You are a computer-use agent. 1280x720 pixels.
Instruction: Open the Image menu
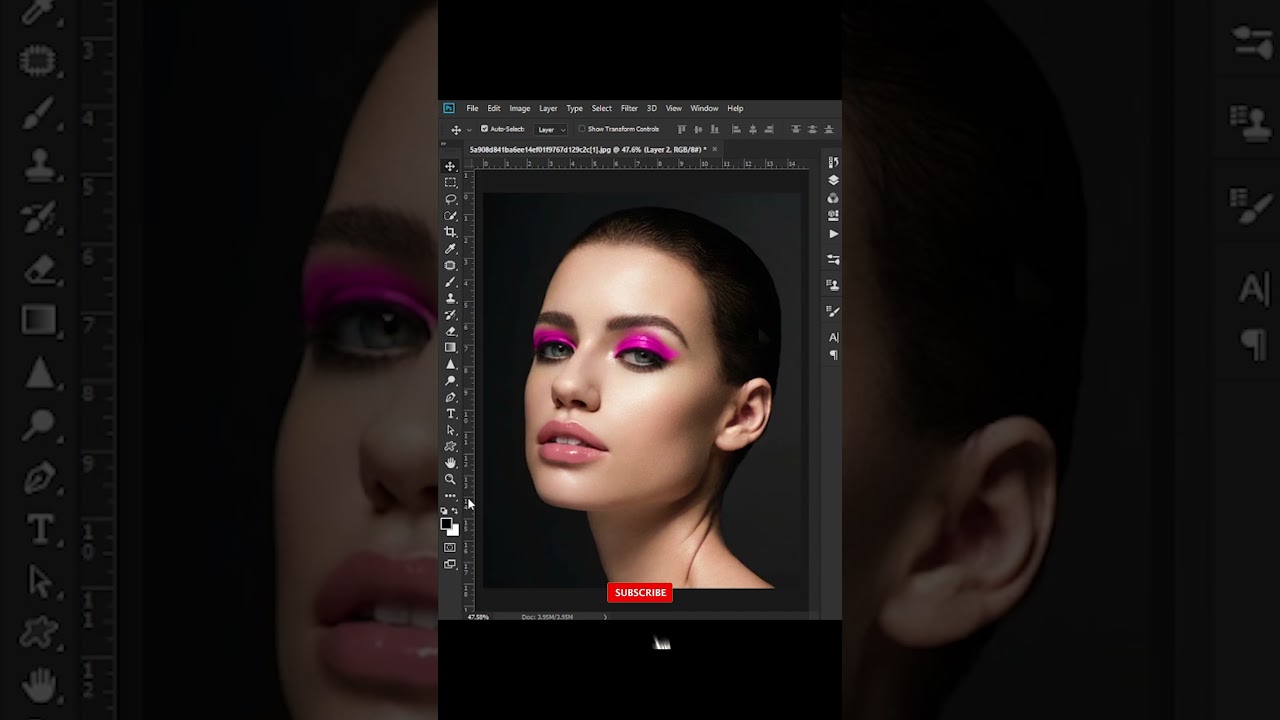click(x=520, y=108)
